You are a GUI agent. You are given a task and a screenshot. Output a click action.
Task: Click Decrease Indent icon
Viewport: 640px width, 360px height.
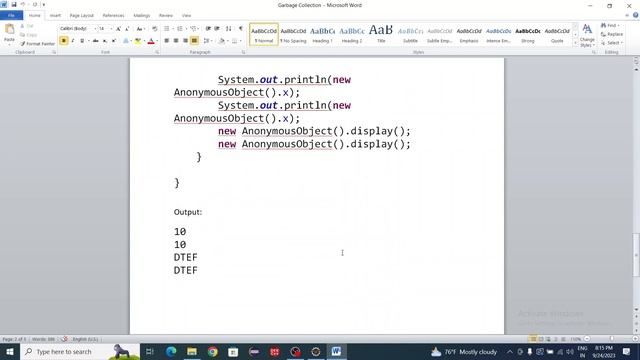coord(208,29)
